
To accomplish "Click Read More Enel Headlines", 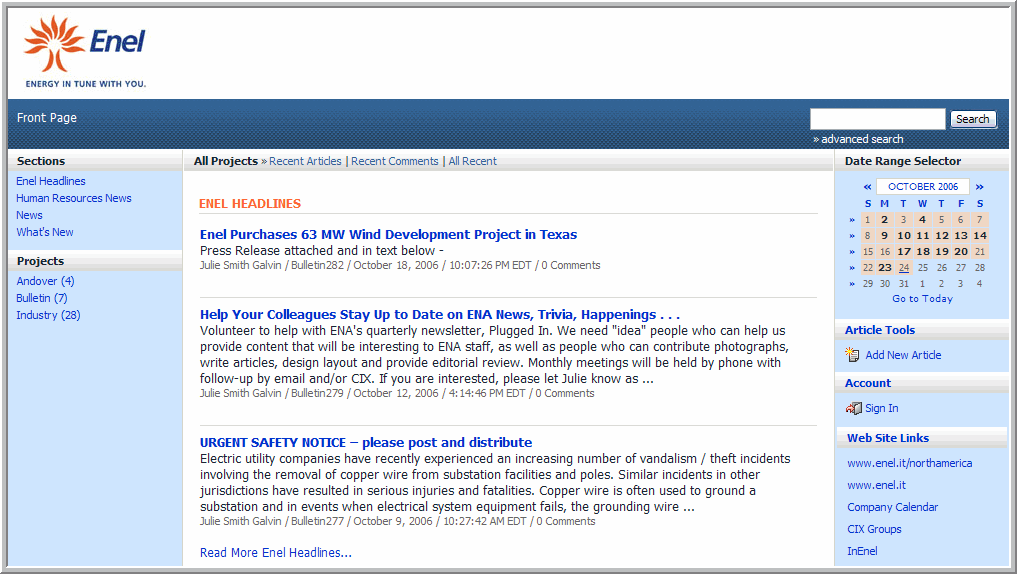I will 276,553.
